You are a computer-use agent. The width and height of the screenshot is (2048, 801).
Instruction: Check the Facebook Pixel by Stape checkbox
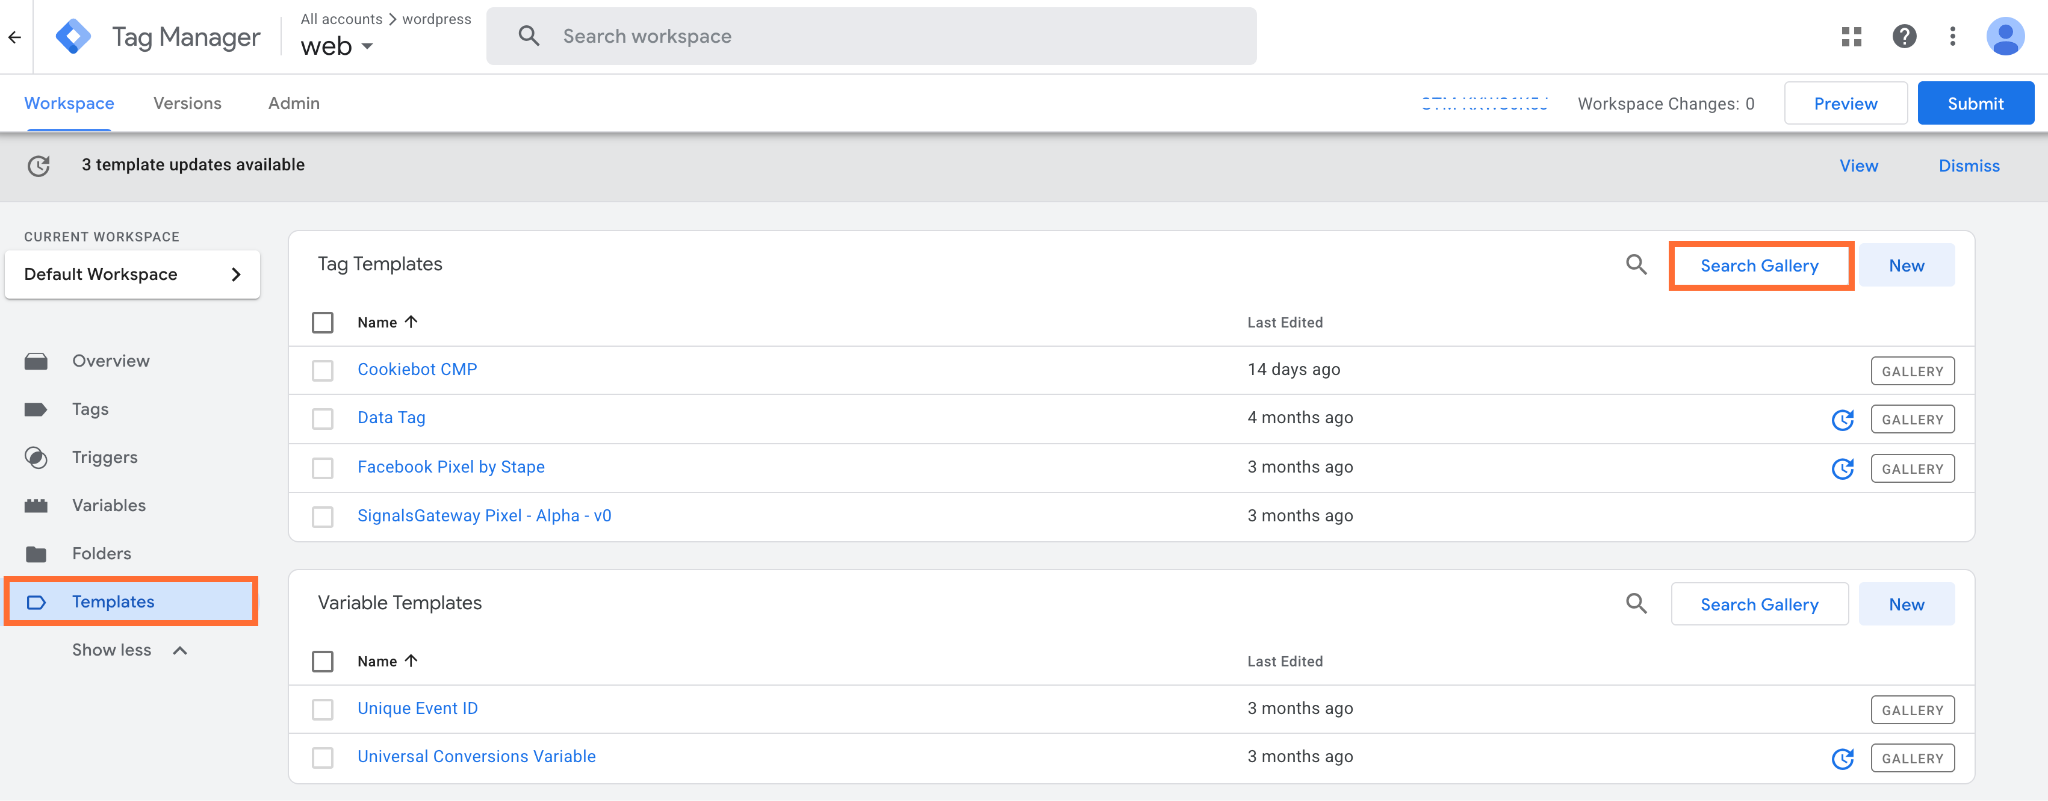(x=323, y=468)
